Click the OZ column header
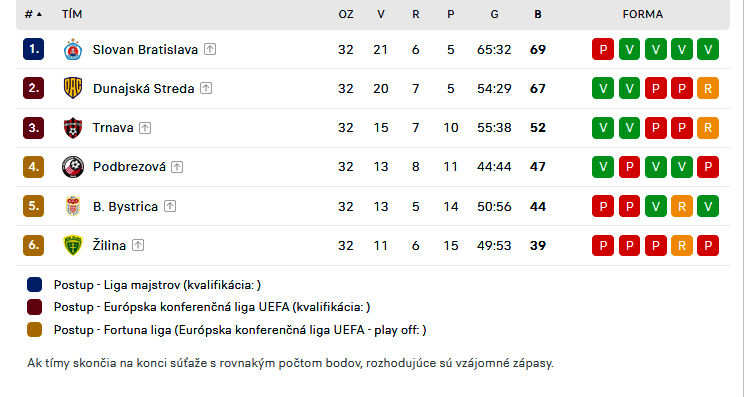Viewport: 744px width, 397px height. pyautogui.click(x=346, y=14)
